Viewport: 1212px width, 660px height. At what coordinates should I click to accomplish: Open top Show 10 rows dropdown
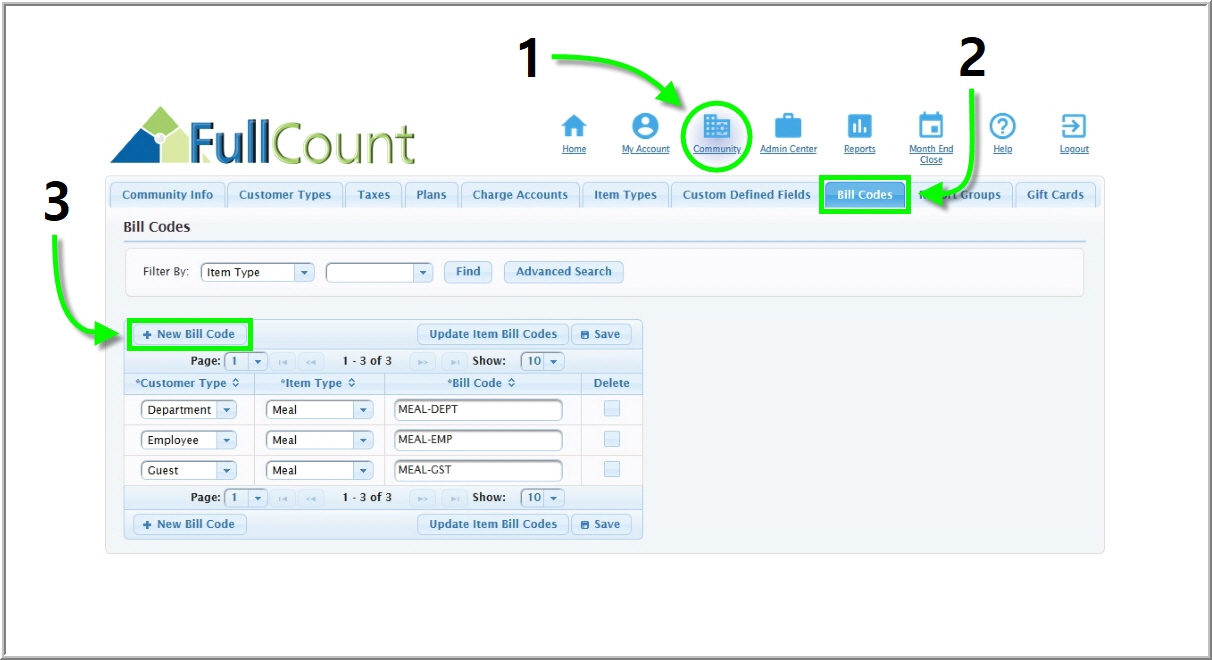tap(553, 361)
